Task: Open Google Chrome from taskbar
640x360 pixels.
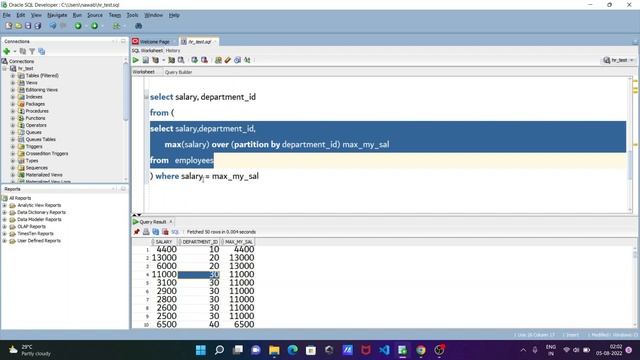Action: (421, 350)
